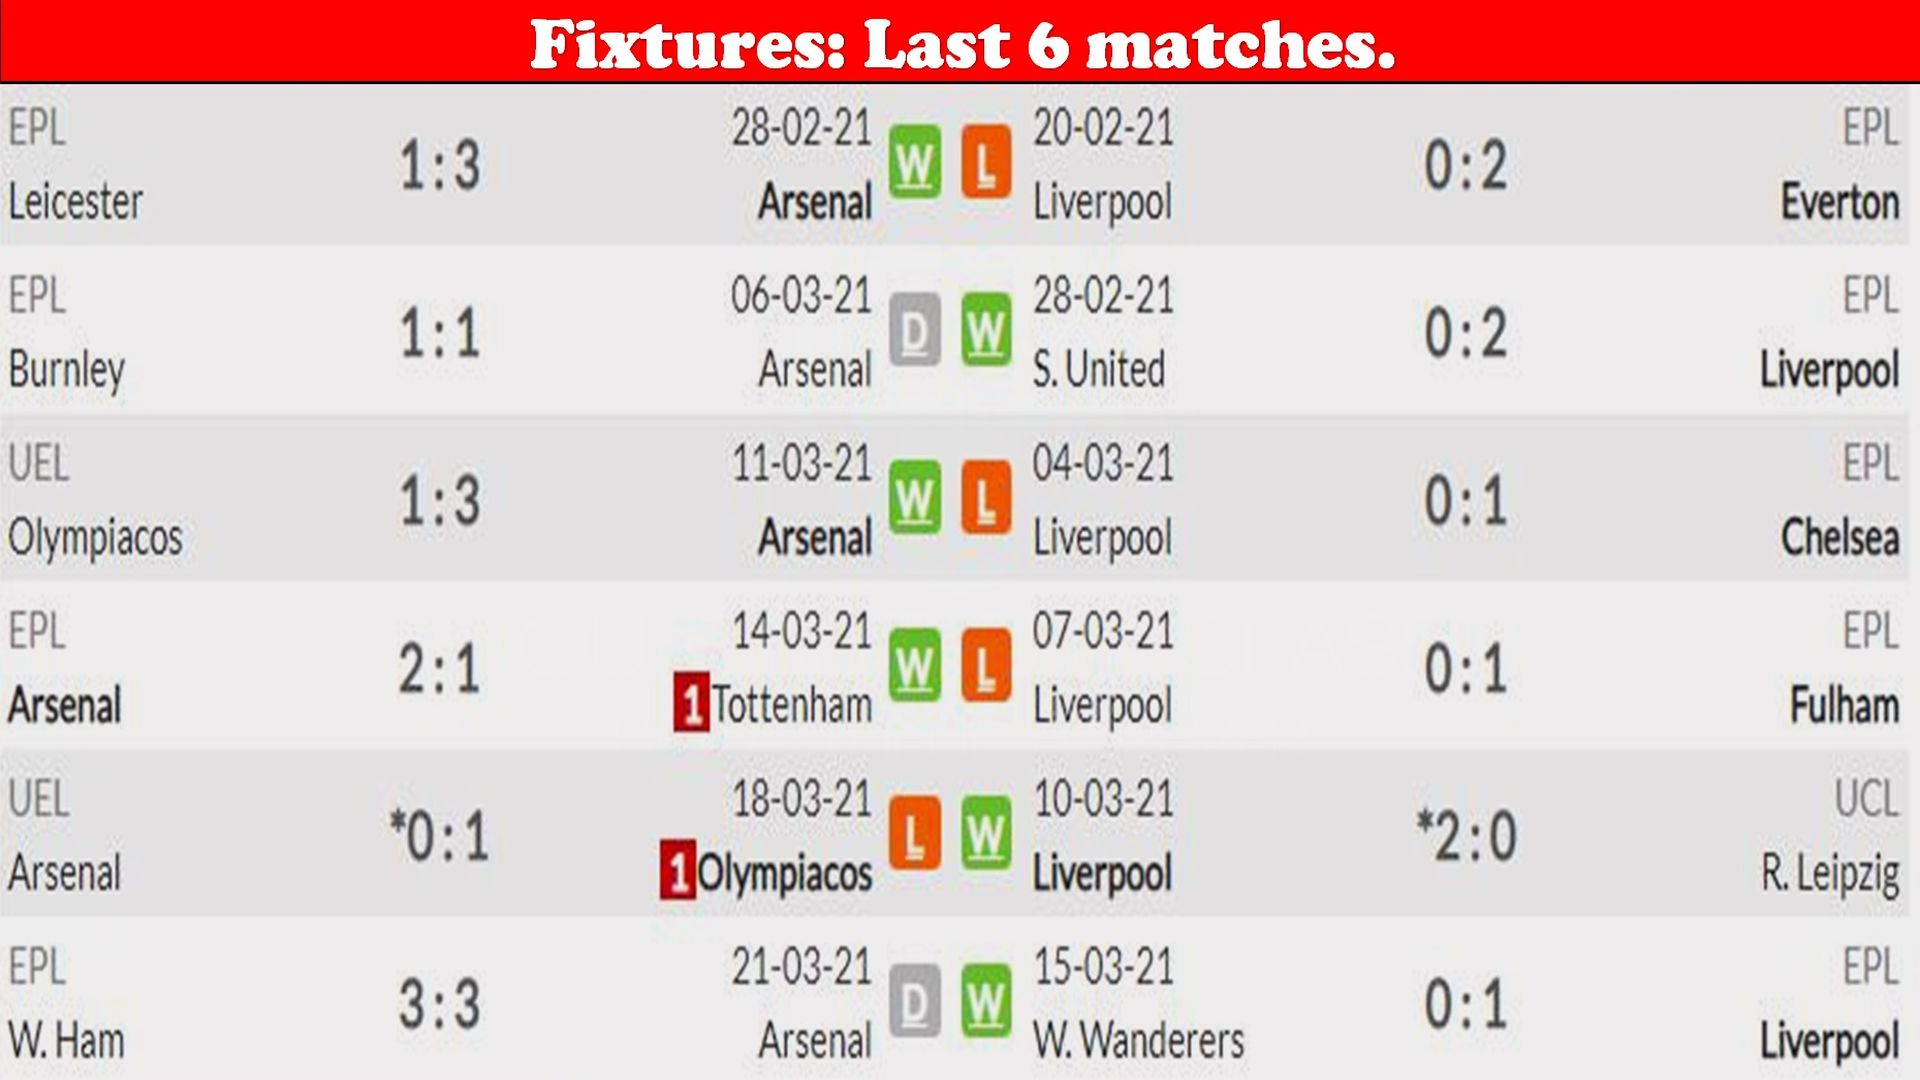The height and width of the screenshot is (1080, 1920).
Task: Open the Everton team link
Action: [1840, 202]
